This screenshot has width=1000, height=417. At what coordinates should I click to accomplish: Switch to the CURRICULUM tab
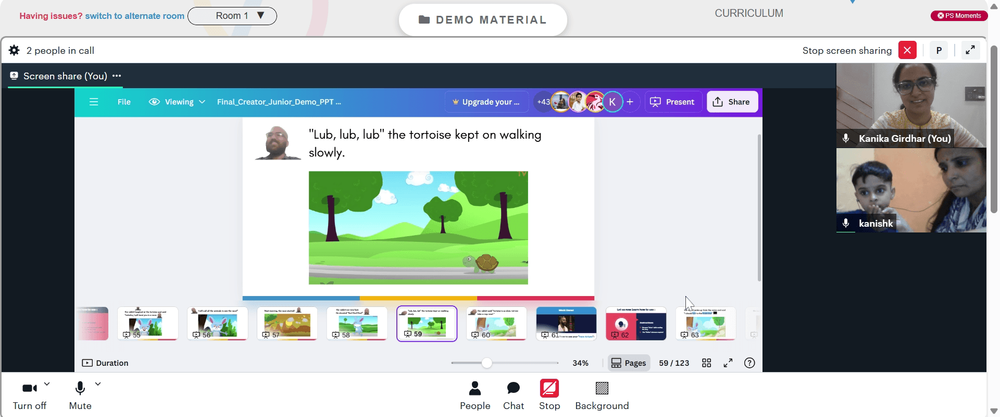pyautogui.click(x=749, y=13)
